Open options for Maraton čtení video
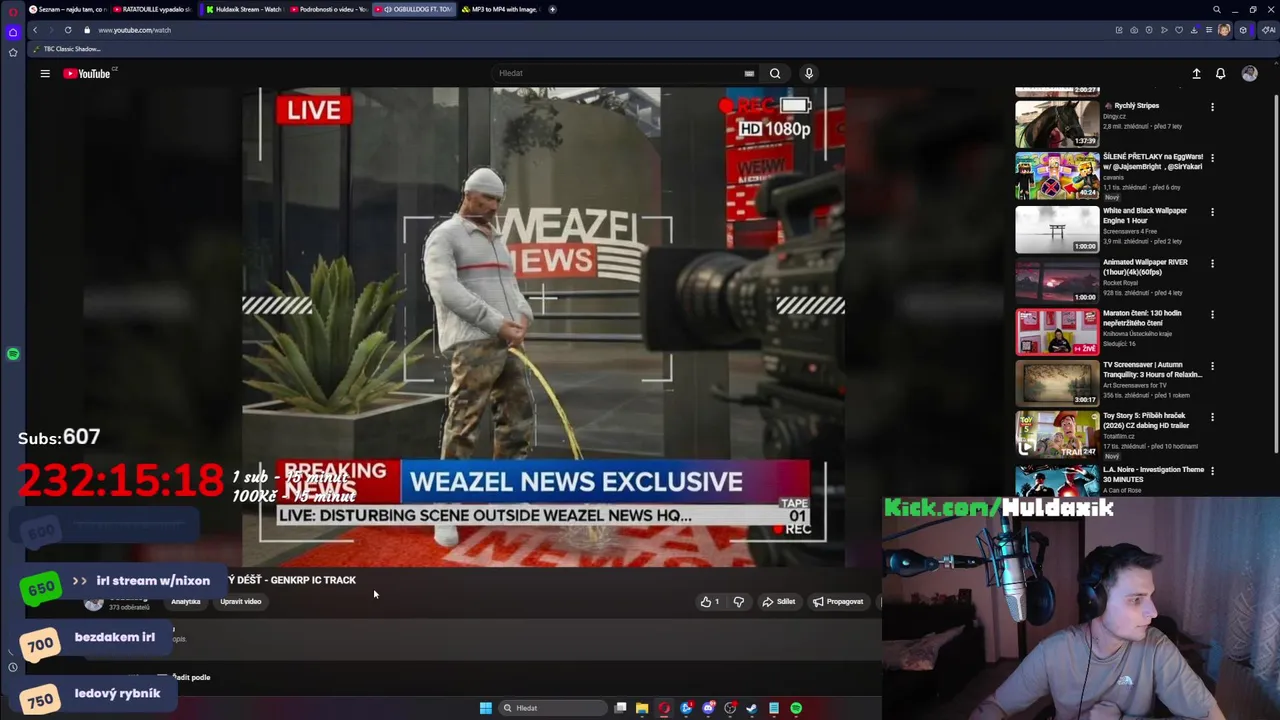The width and height of the screenshot is (1280, 720). 1212,314
